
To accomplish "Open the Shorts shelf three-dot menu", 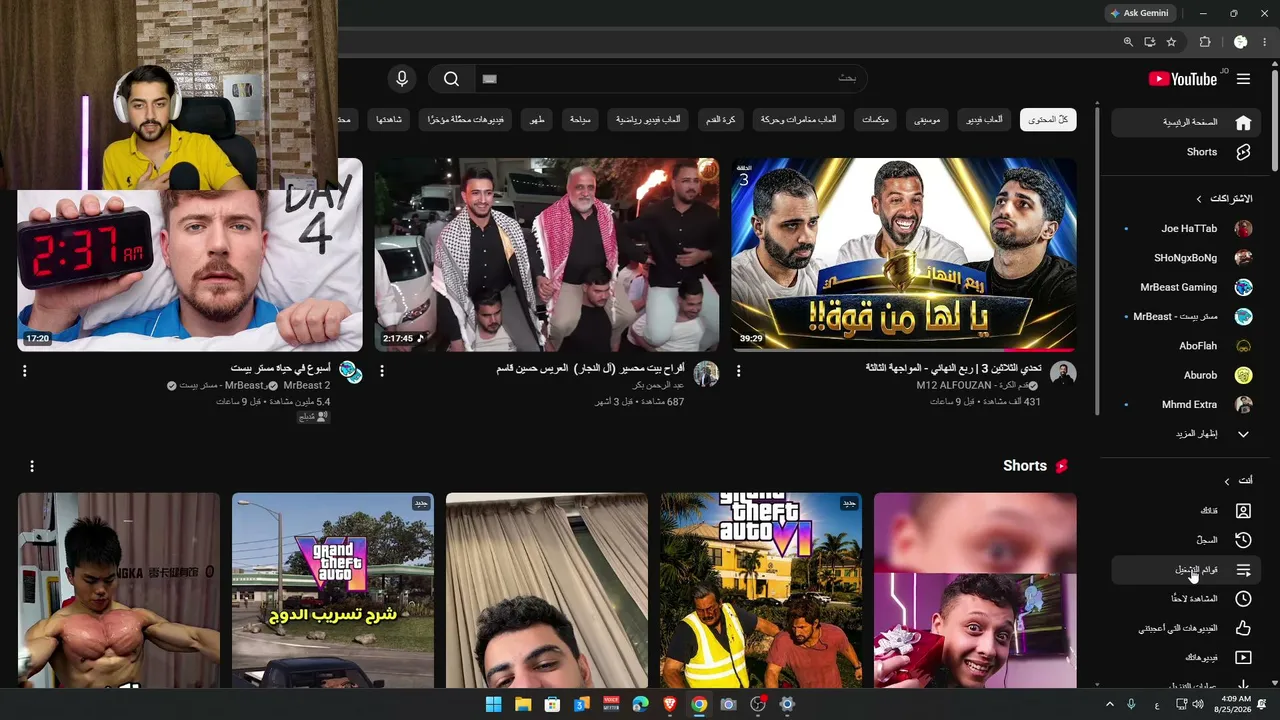I will (x=32, y=466).
